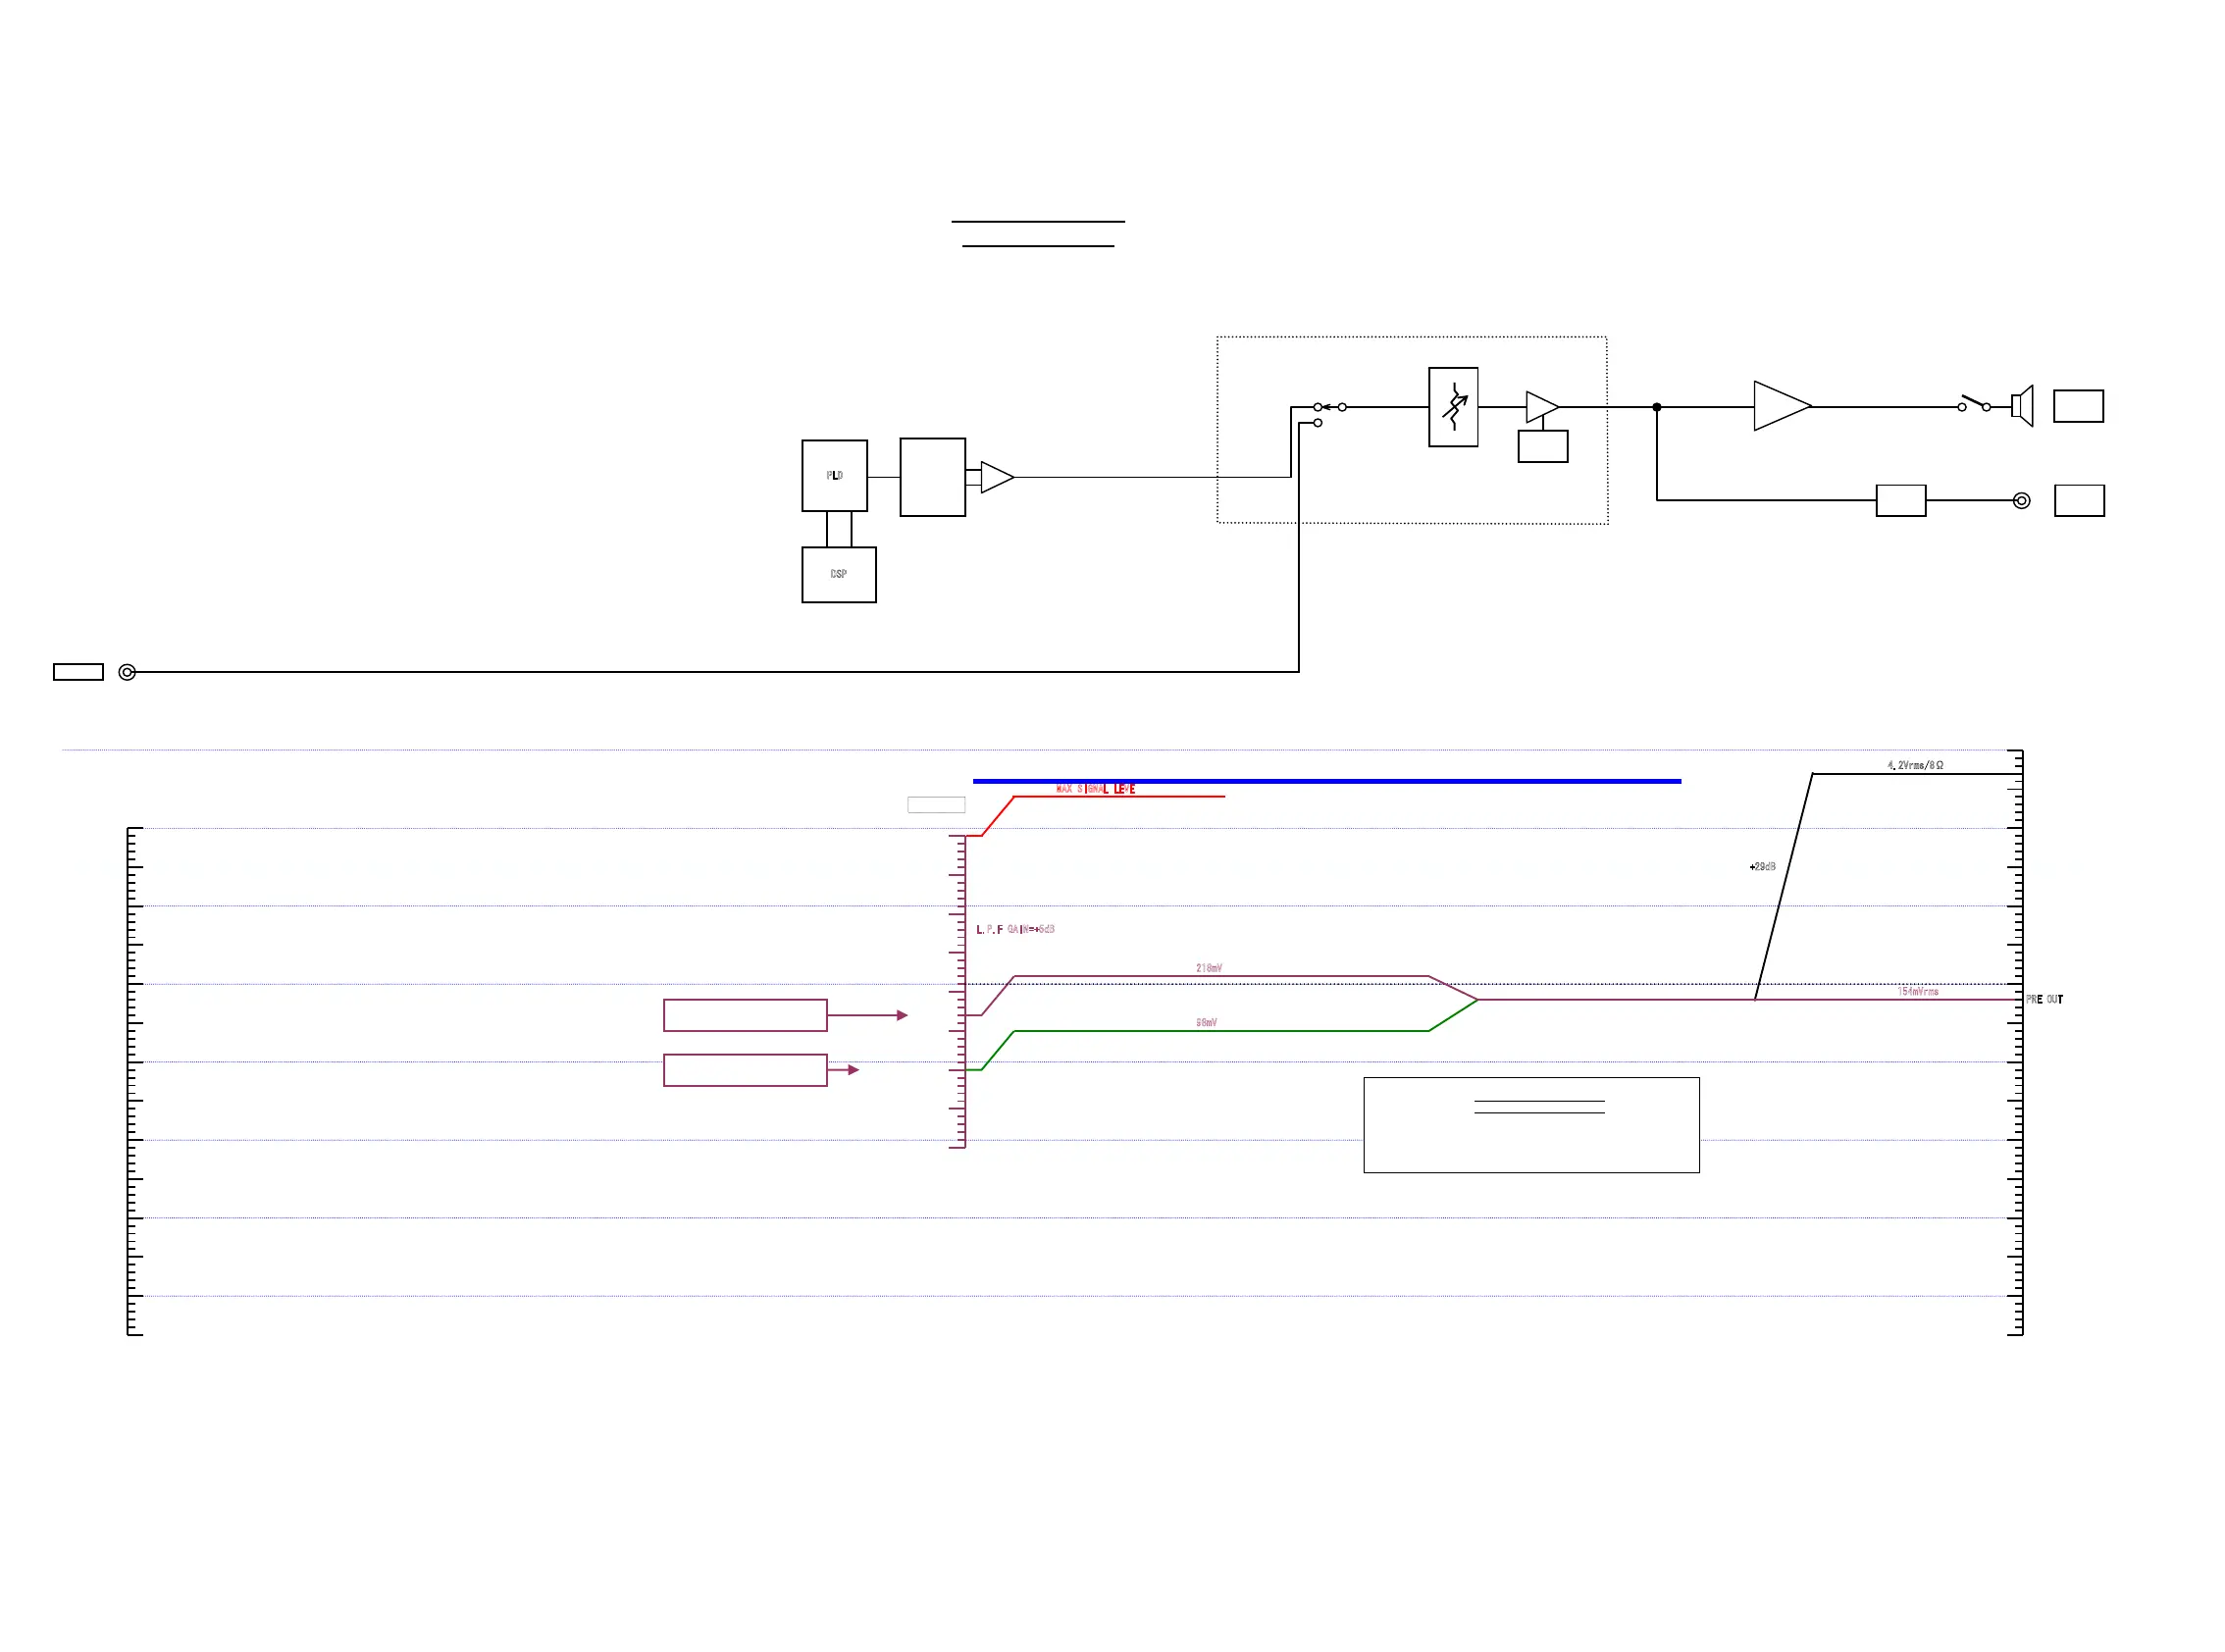Click the 218mV value label
2225x1652 pixels.
(x=1209, y=968)
